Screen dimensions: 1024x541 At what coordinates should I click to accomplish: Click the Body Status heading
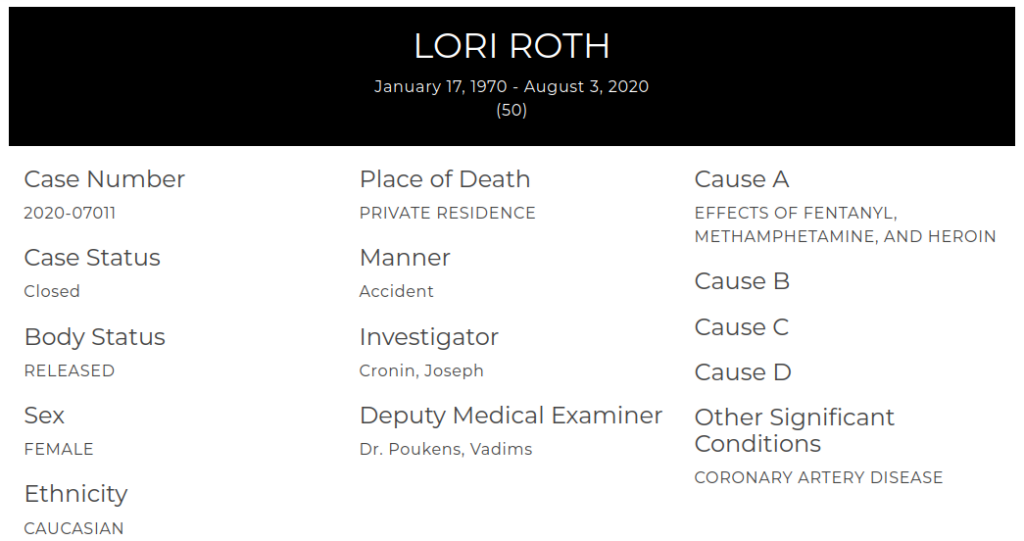[x=94, y=337]
